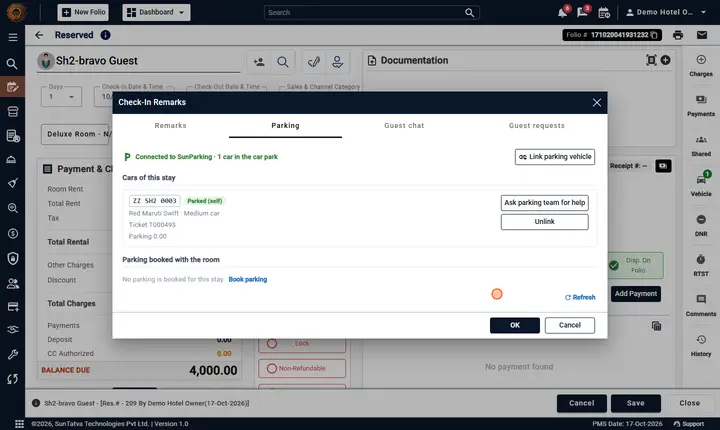720x430 pixels.
Task: Cancel the Check-In Remarks dialog
Action: coord(570,325)
